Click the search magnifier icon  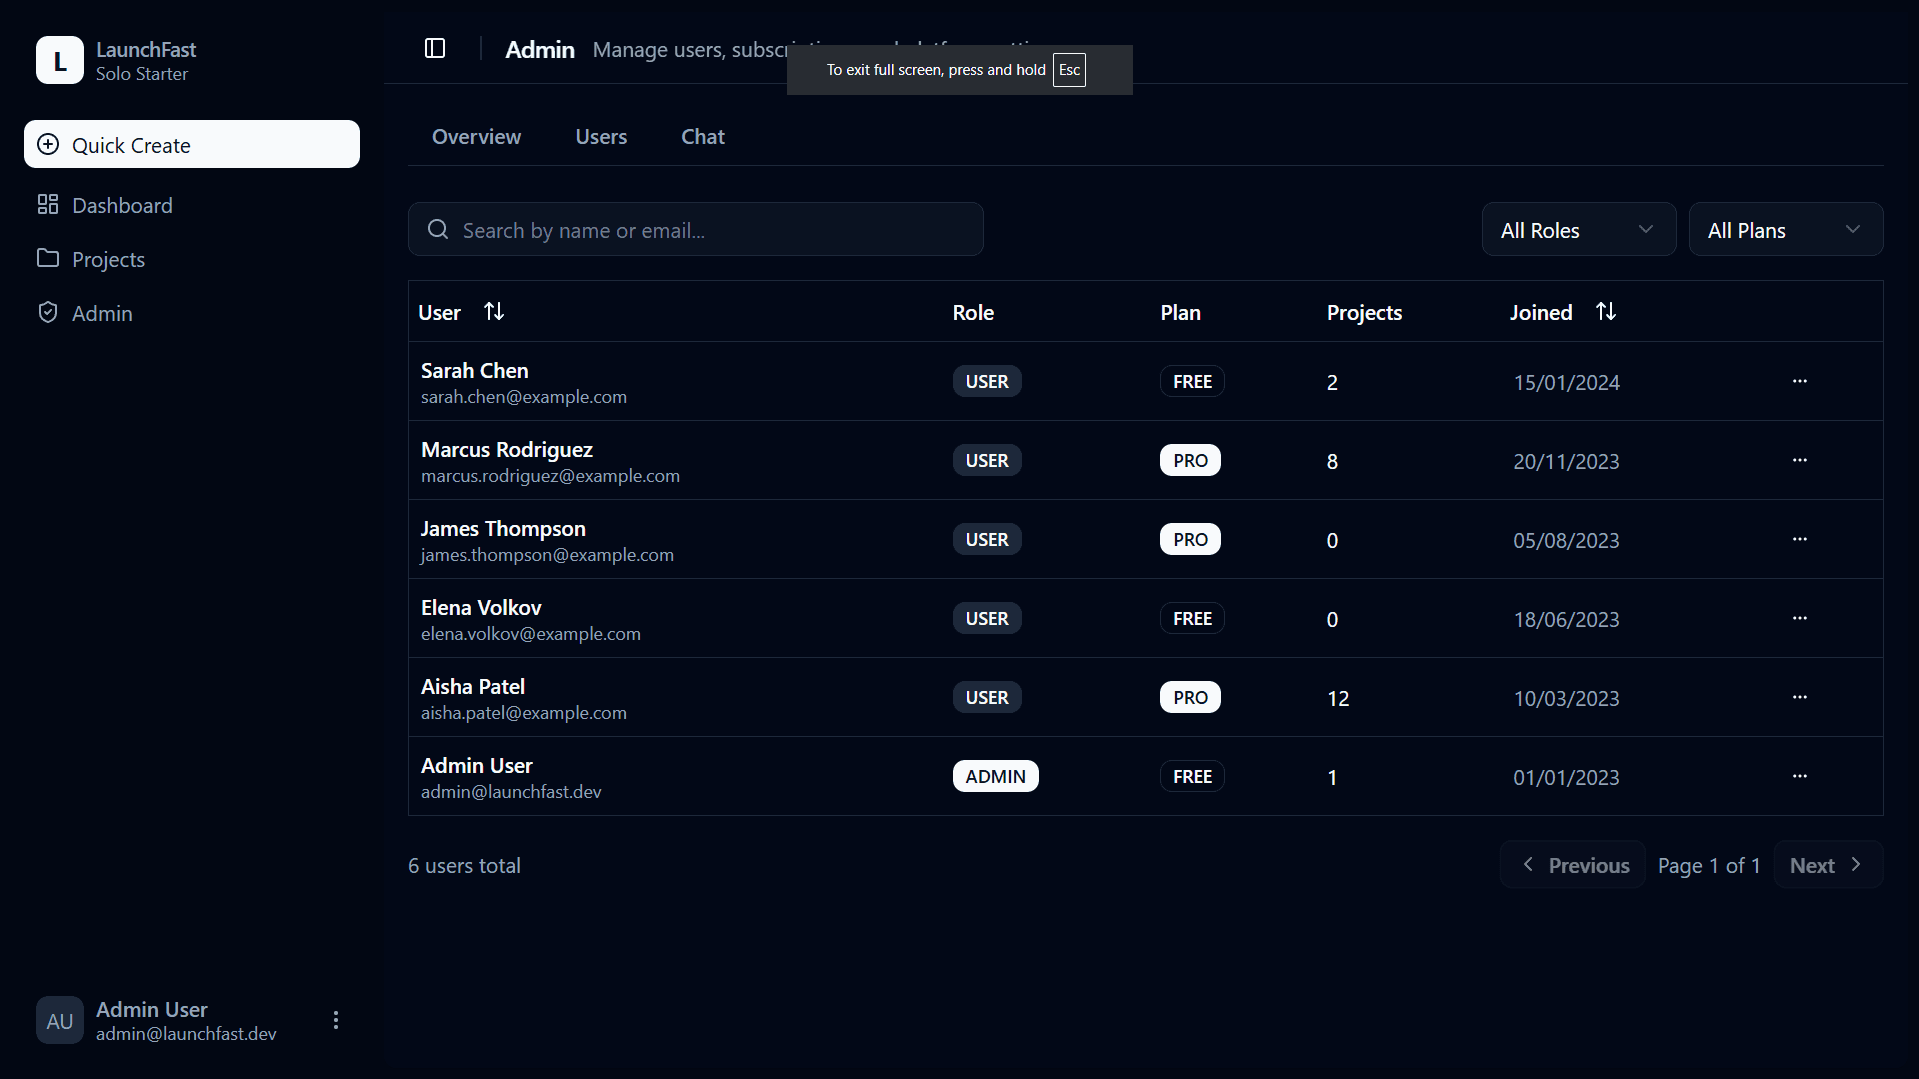pos(438,229)
